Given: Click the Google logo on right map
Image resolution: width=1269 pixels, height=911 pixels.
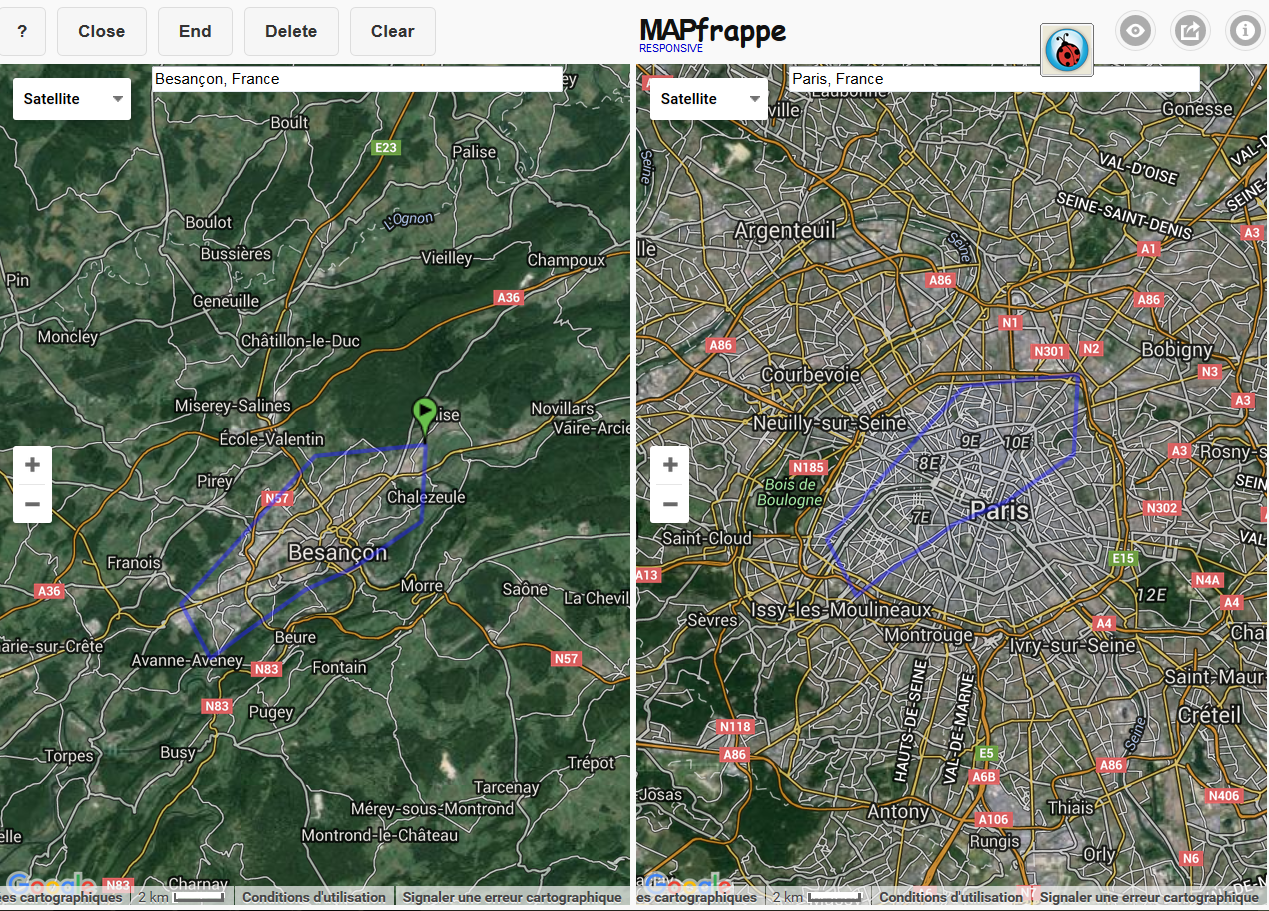Looking at the screenshot, I should 689,885.
